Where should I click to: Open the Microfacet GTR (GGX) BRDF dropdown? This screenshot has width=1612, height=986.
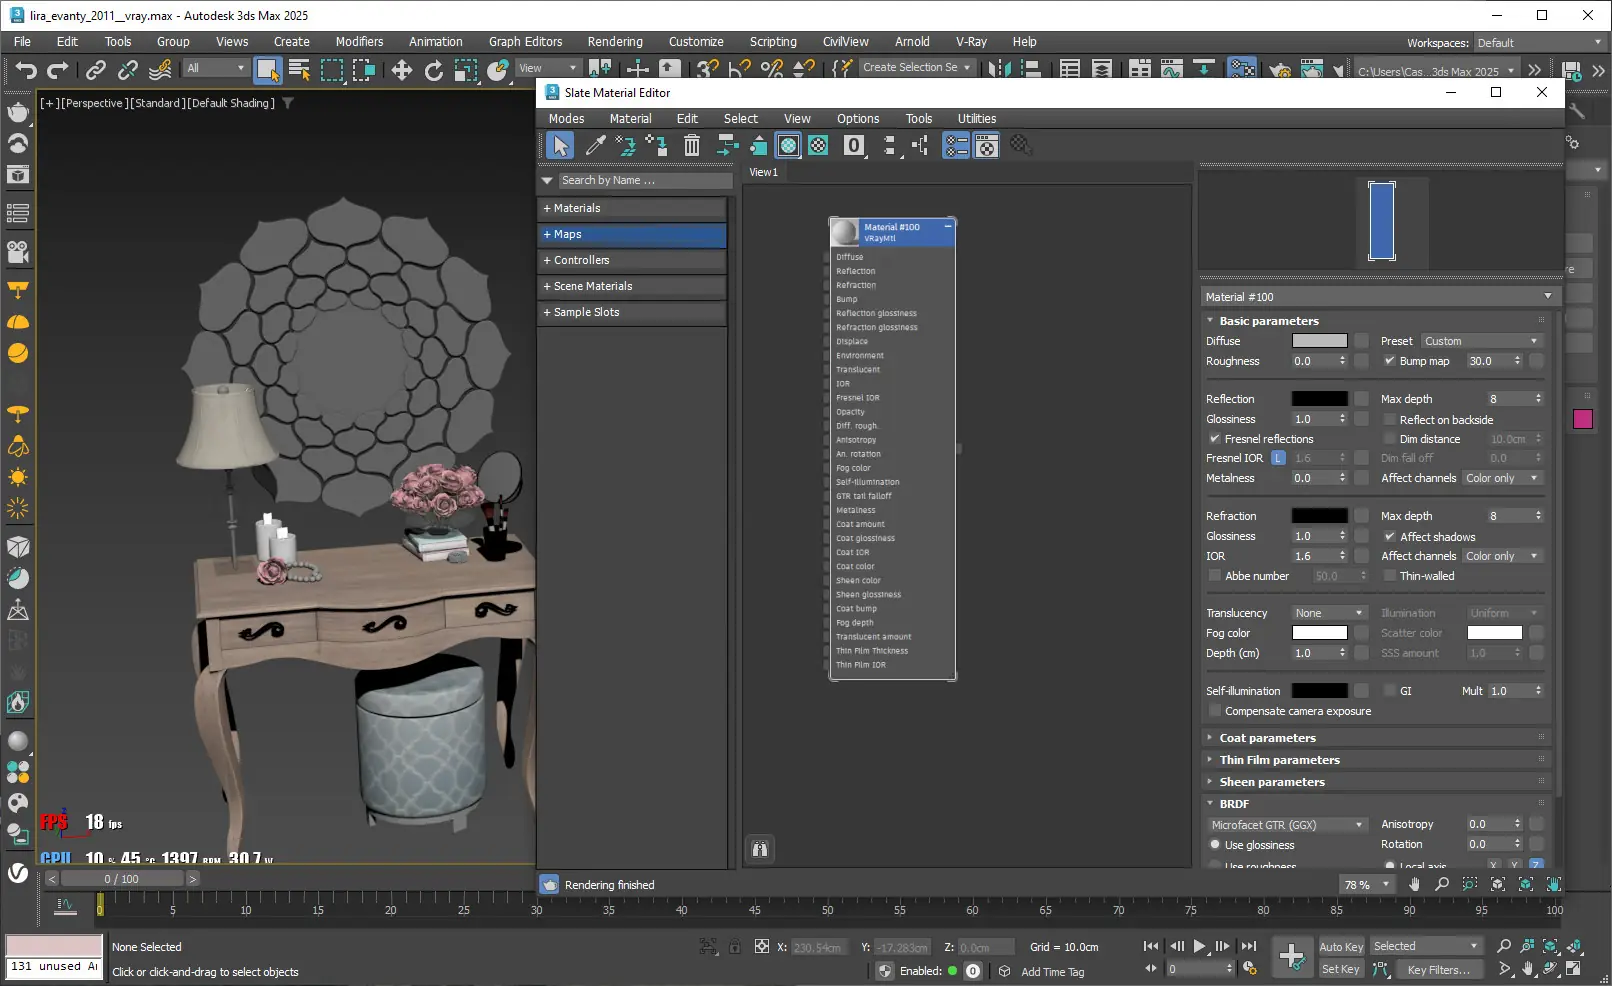coord(1287,825)
